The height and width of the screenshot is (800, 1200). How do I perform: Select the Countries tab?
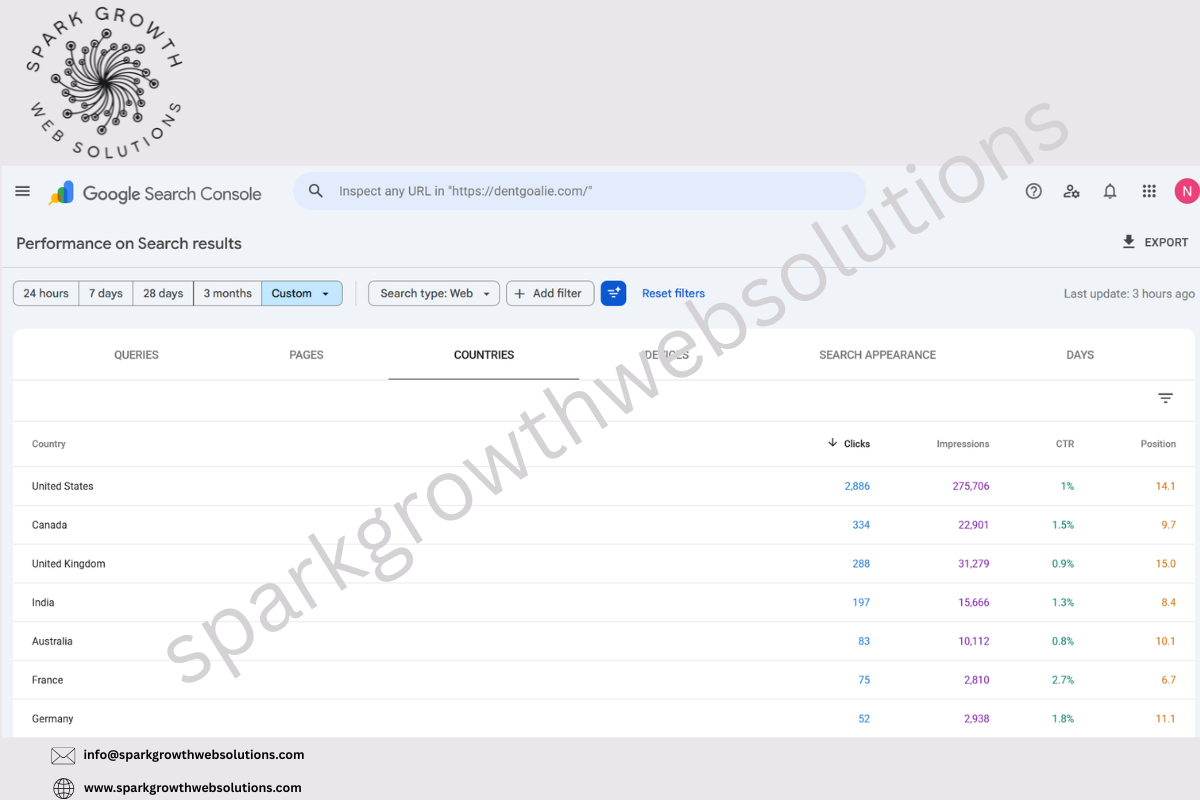coord(484,355)
